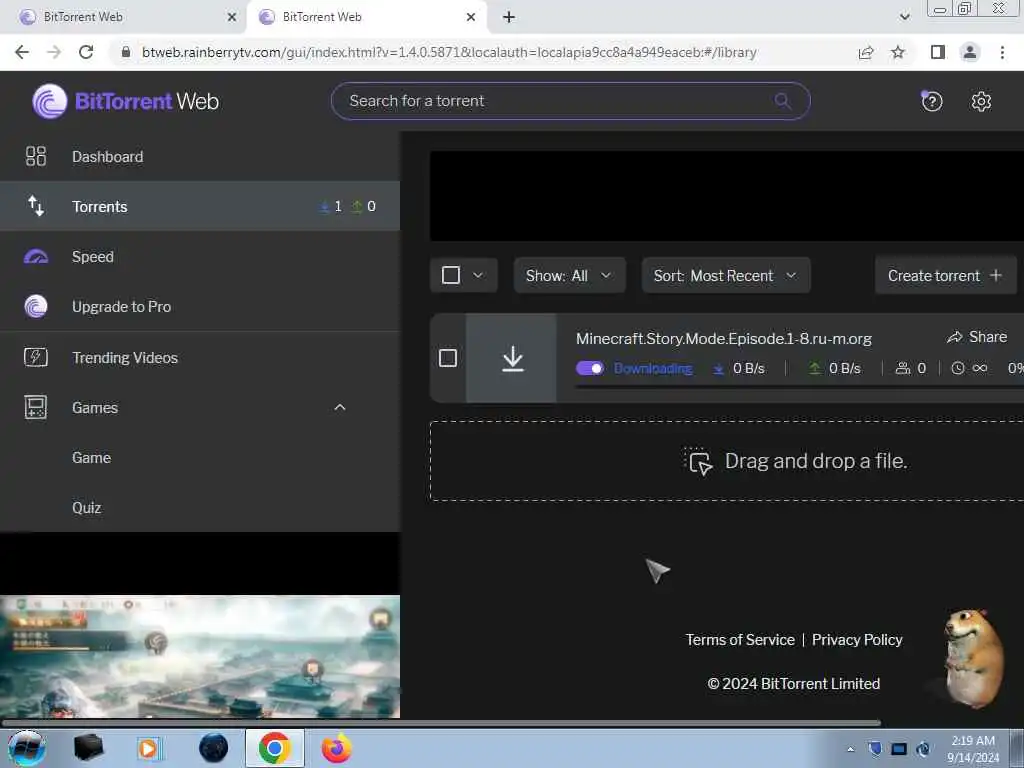Click the Windows Start orb
The width and height of the screenshot is (1024, 768).
[27, 748]
